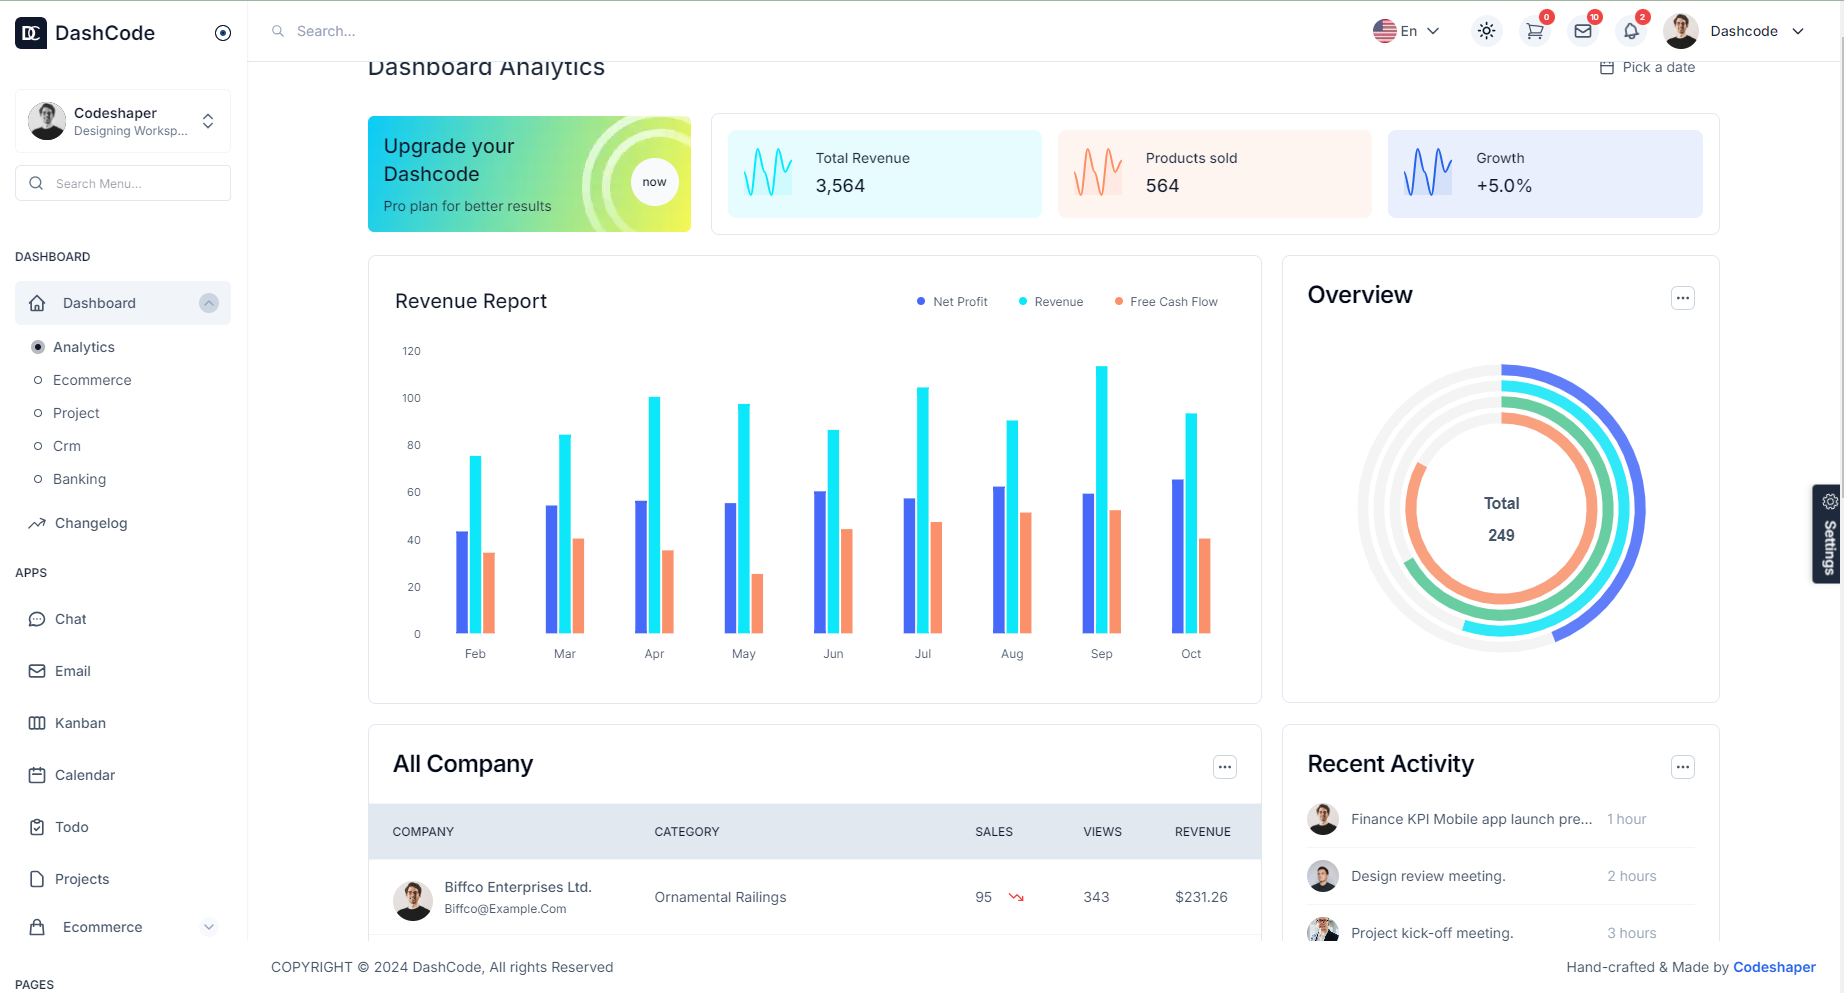Open the messages envelope icon
This screenshot has width=1844, height=993.
pos(1583,31)
